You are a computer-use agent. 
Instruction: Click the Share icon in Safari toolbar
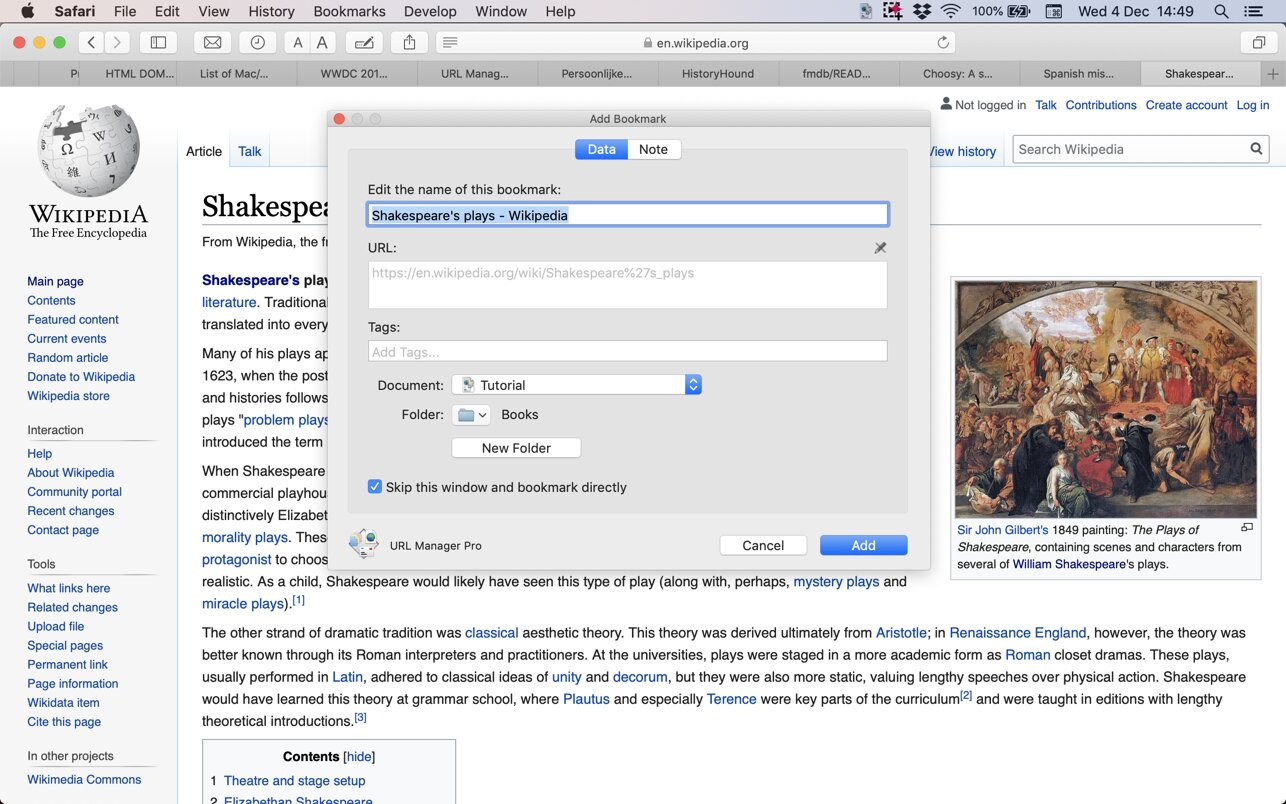(409, 42)
